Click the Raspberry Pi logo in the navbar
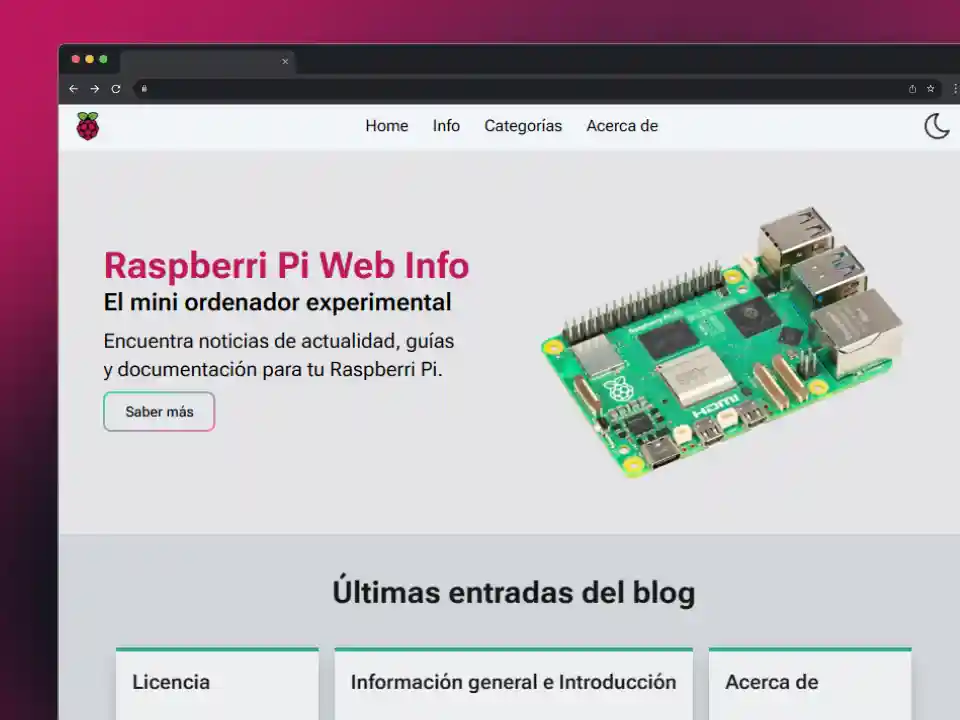The height and width of the screenshot is (720, 960). (x=88, y=126)
